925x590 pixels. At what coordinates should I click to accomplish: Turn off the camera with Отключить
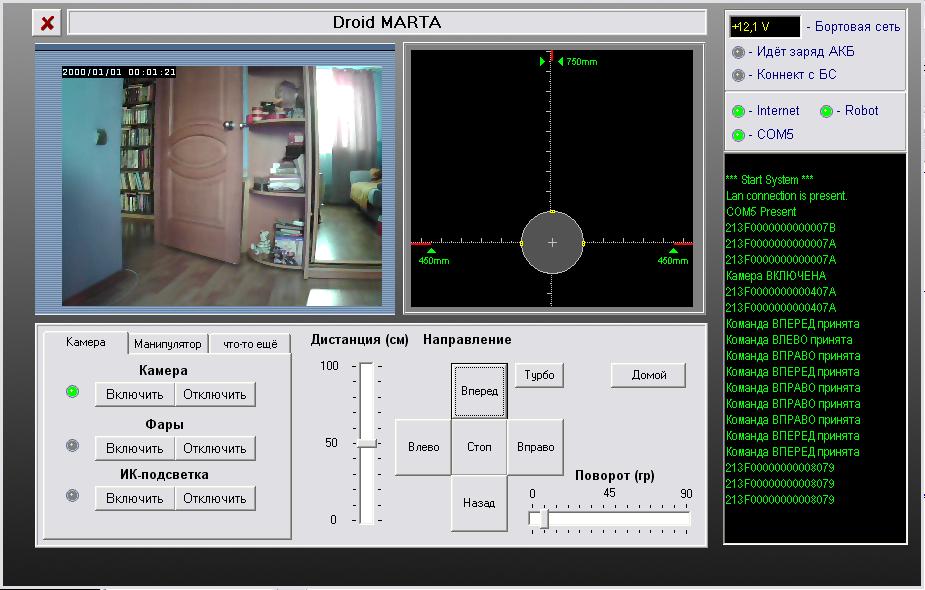point(215,394)
